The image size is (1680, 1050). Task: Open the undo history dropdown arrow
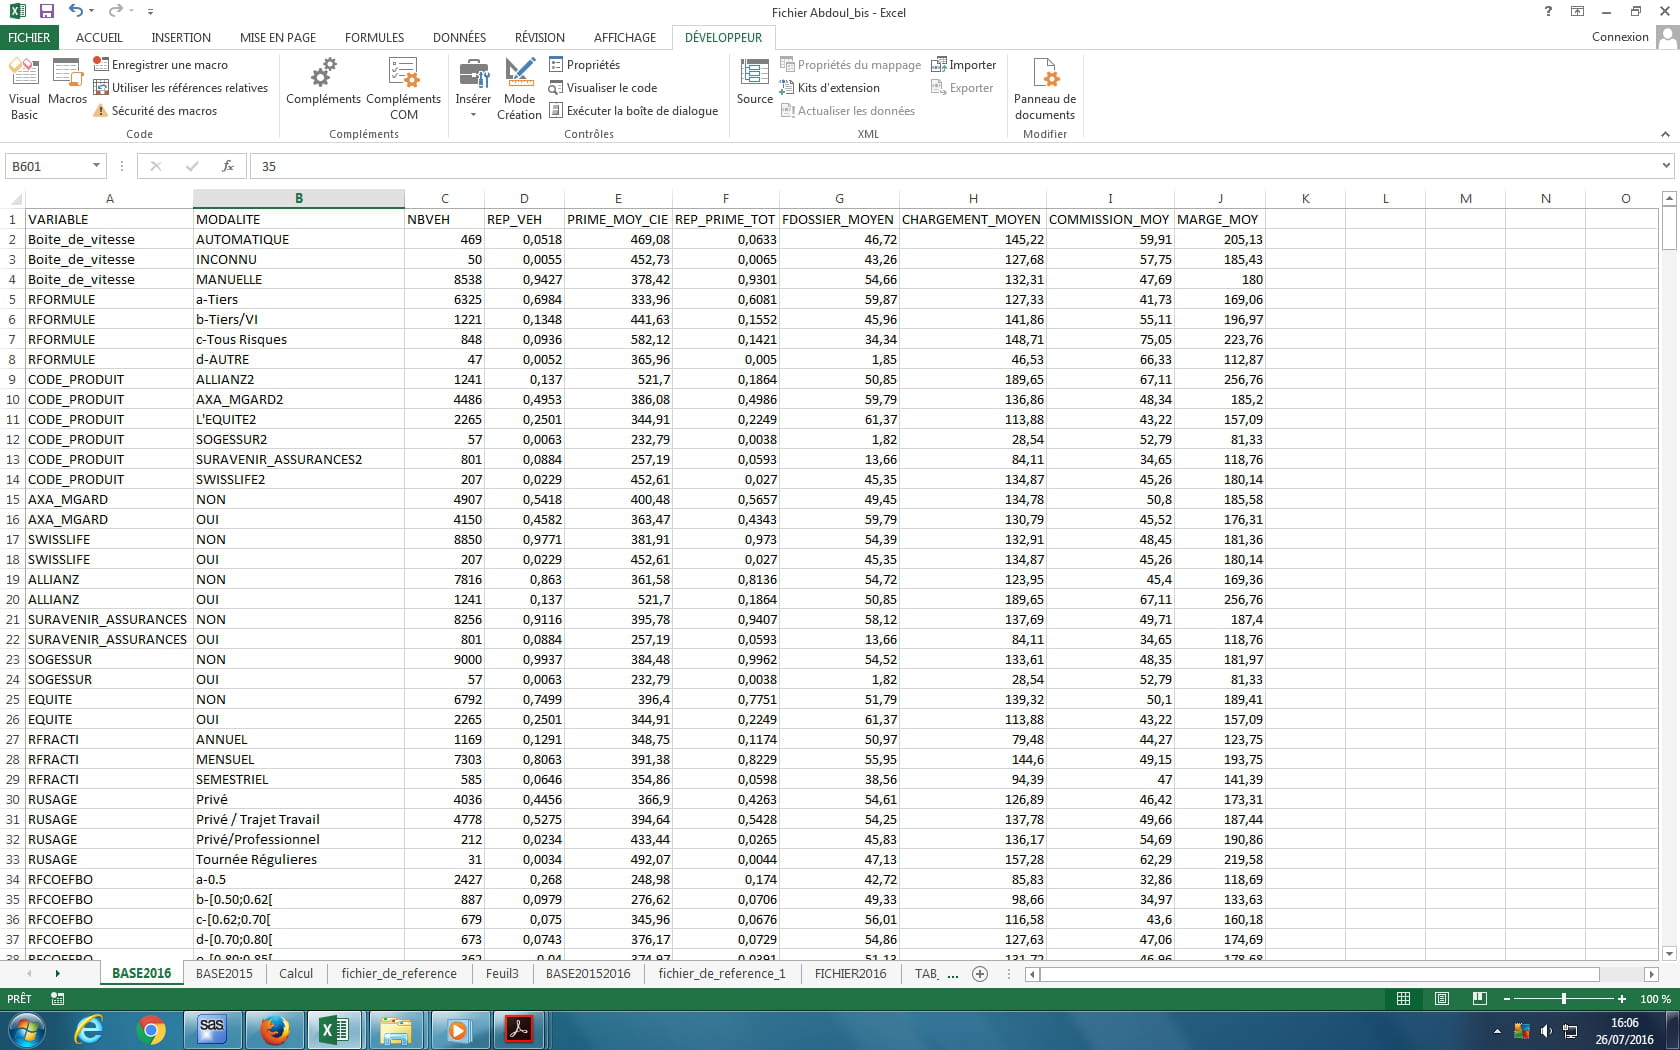click(x=91, y=12)
